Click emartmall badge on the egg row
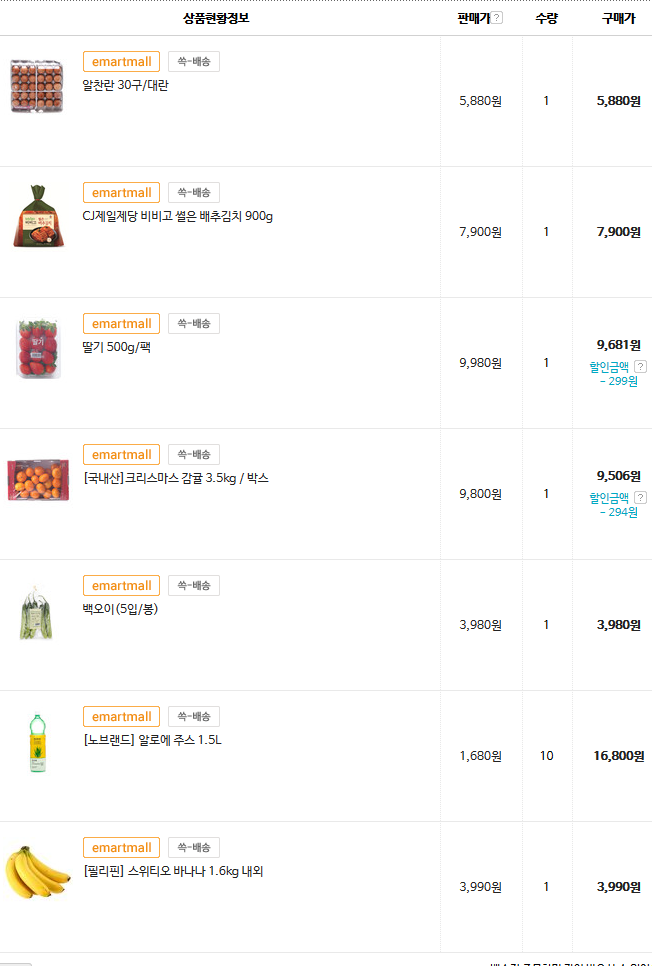The height and width of the screenshot is (966, 652). click(121, 62)
